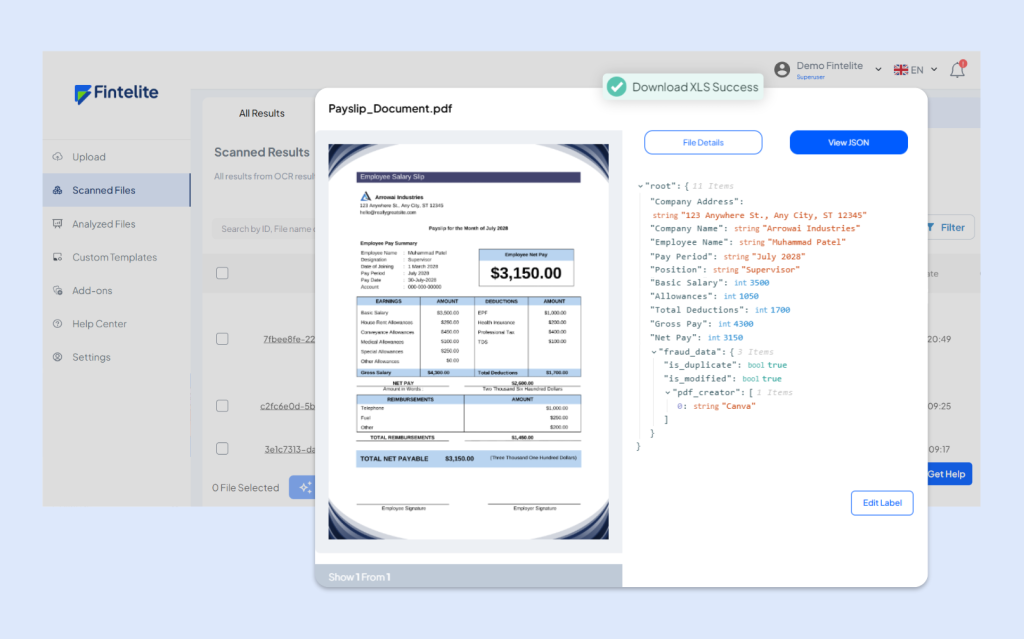Image resolution: width=1024 pixels, height=639 pixels.
Task: Open the EN language dropdown
Action: [x=915, y=70]
